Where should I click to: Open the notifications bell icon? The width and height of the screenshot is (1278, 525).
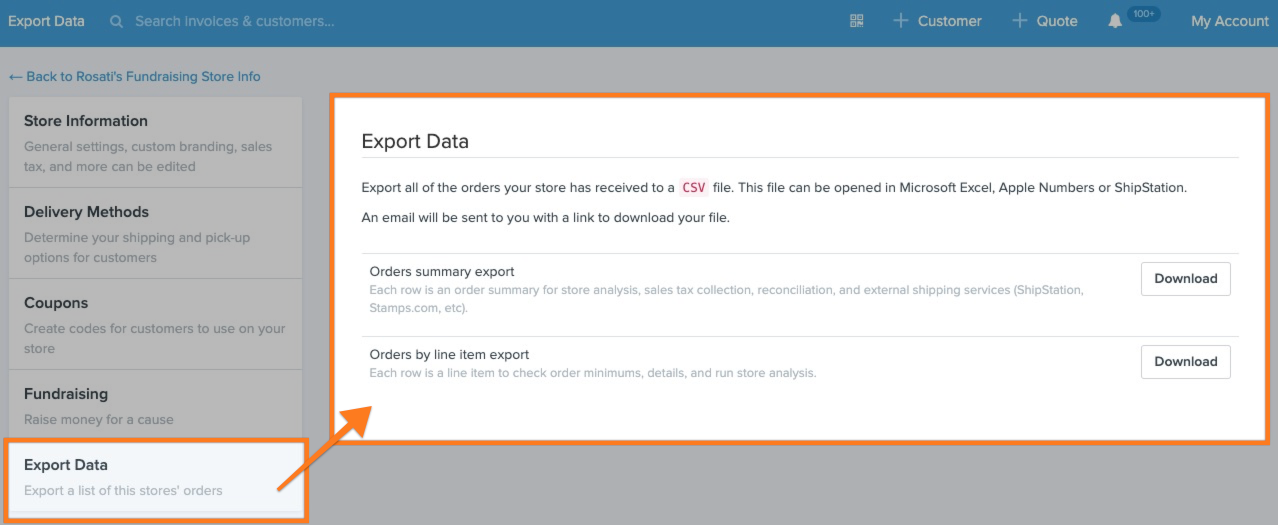pos(1115,21)
